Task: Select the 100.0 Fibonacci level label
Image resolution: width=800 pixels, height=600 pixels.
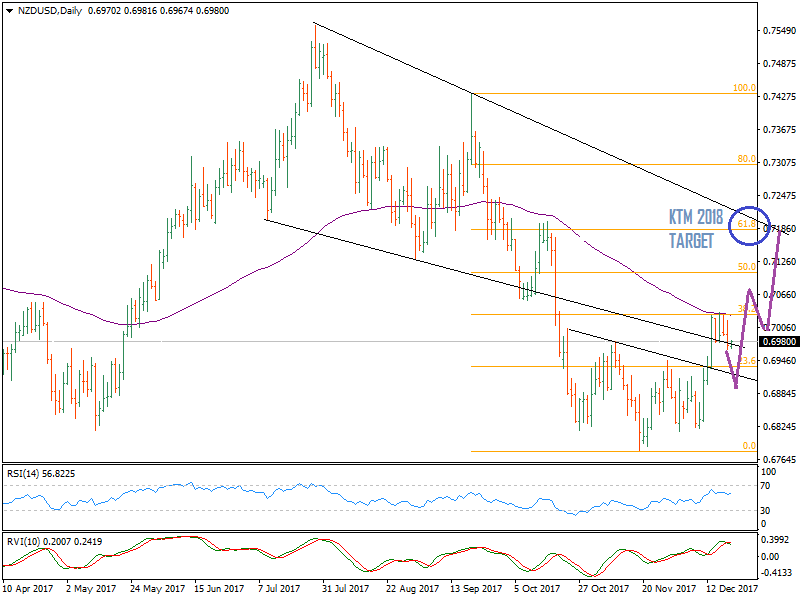Action: (743, 88)
